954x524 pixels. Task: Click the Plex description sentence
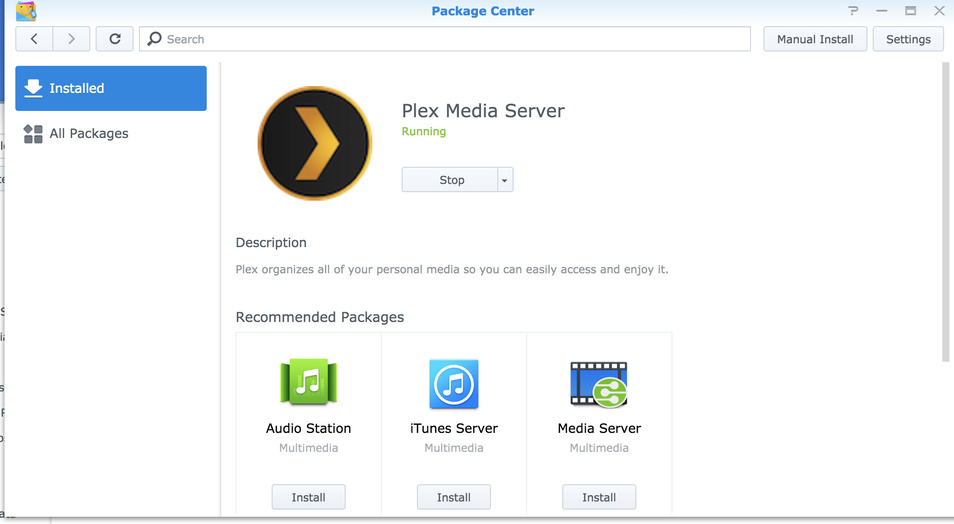[452, 269]
